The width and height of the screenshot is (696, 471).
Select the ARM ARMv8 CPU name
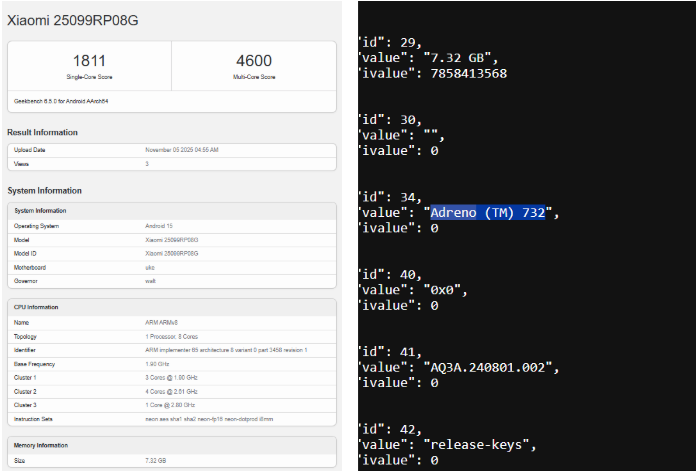[x=162, y=323]
